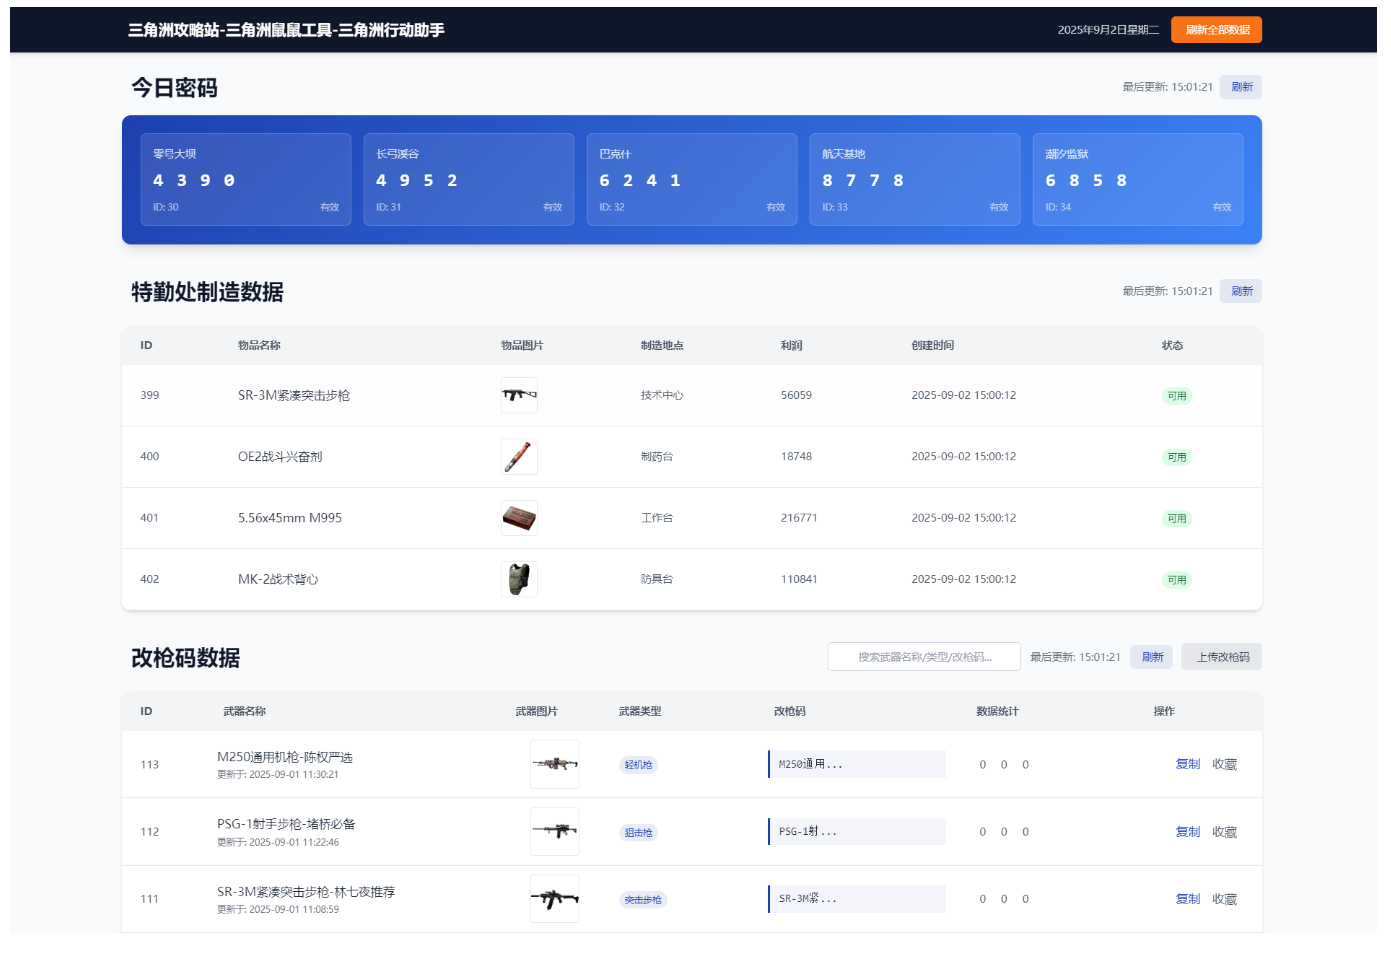The image size is (1391, 954).
Task: Click the M250通用 gun code box
Action: point(857,764)
